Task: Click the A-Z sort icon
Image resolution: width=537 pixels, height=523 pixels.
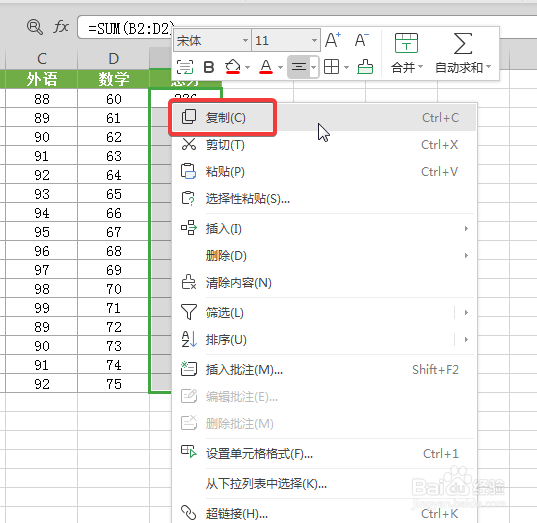Action: click(189, 339)
